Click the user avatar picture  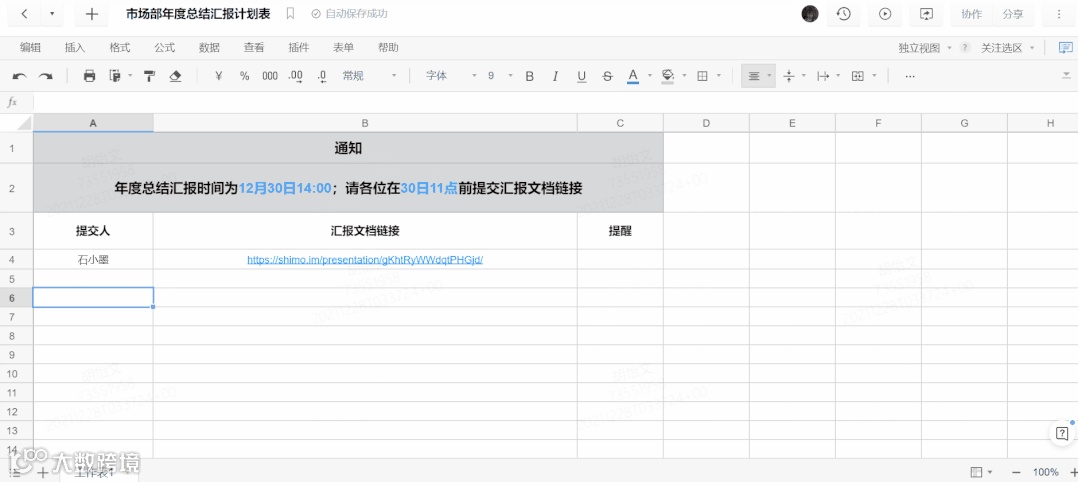click(x=811, y=14)
